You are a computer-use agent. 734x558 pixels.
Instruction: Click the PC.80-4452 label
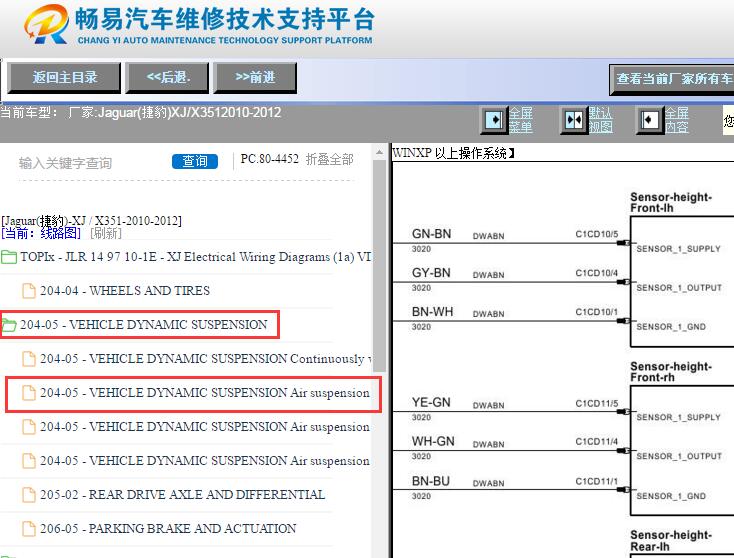(270, 159)
